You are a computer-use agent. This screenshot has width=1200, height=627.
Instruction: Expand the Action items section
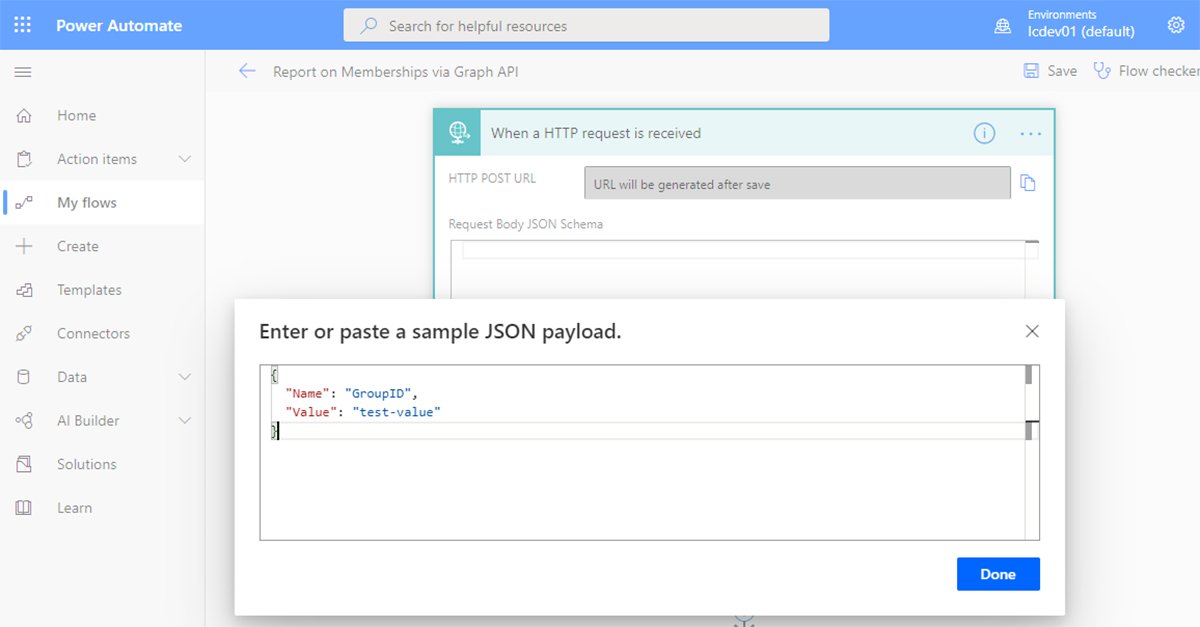(x=184, y=159)
